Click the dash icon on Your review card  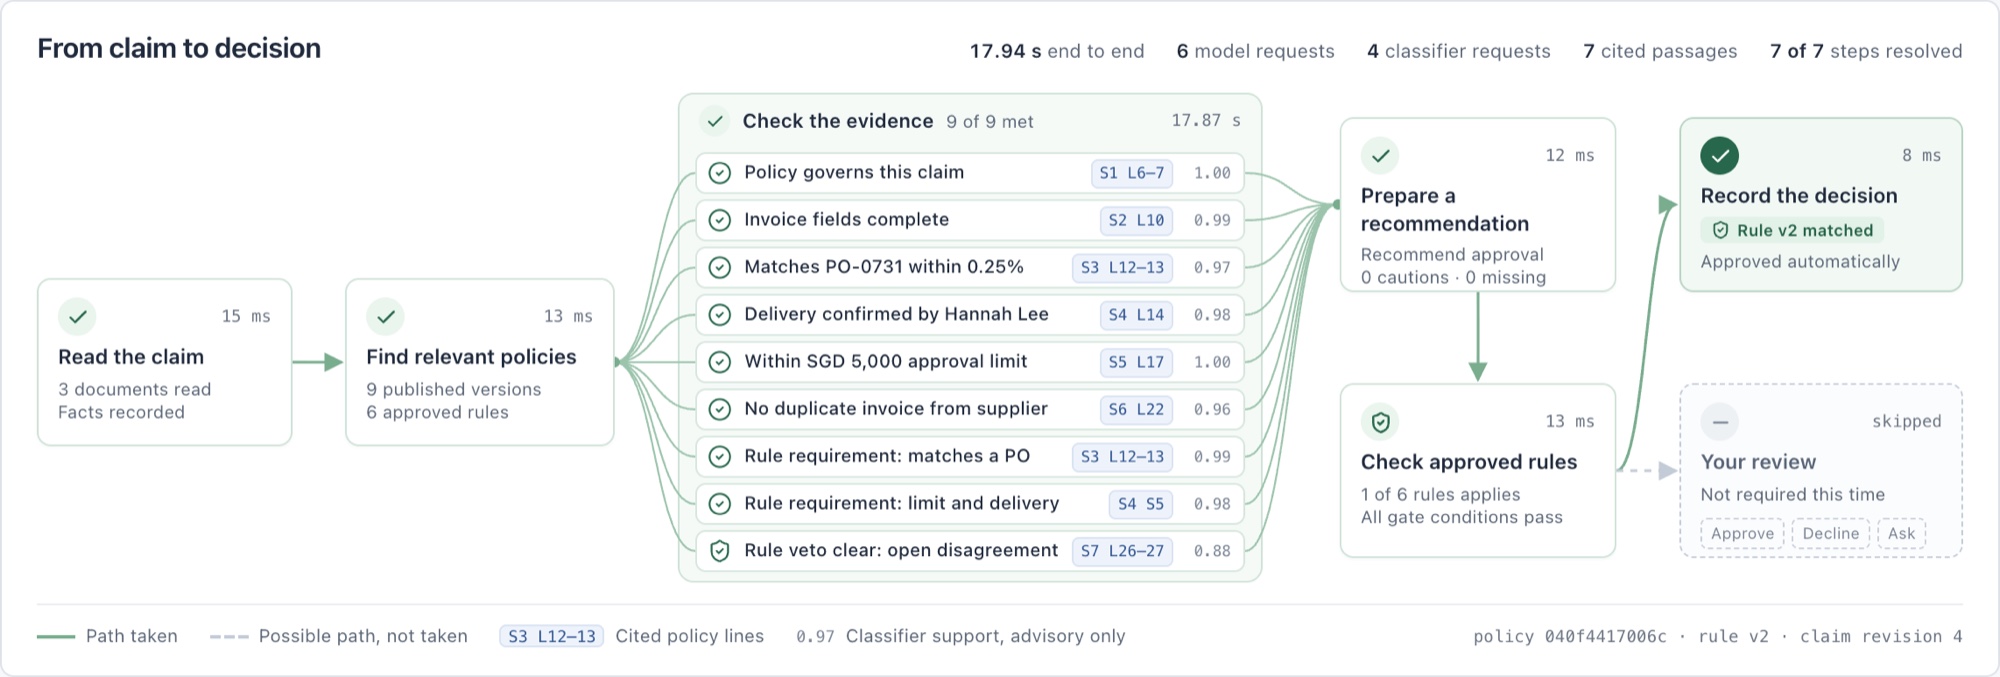(1720, 422)
